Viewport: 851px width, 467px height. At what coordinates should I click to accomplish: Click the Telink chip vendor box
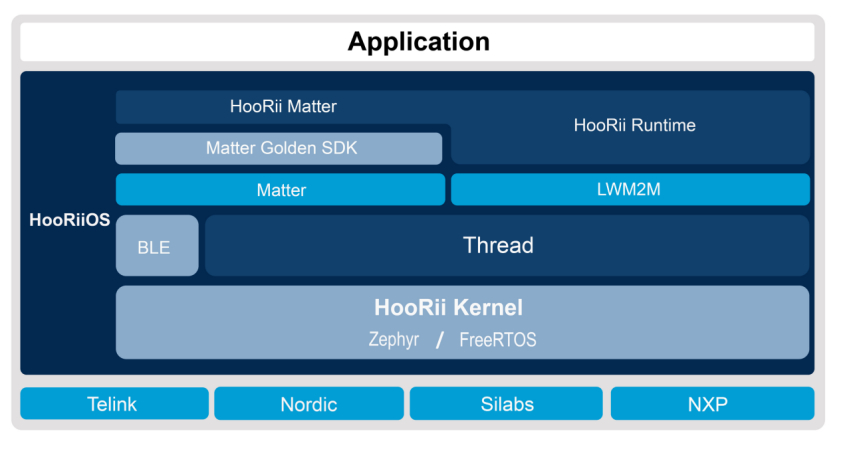click(114, 404)
